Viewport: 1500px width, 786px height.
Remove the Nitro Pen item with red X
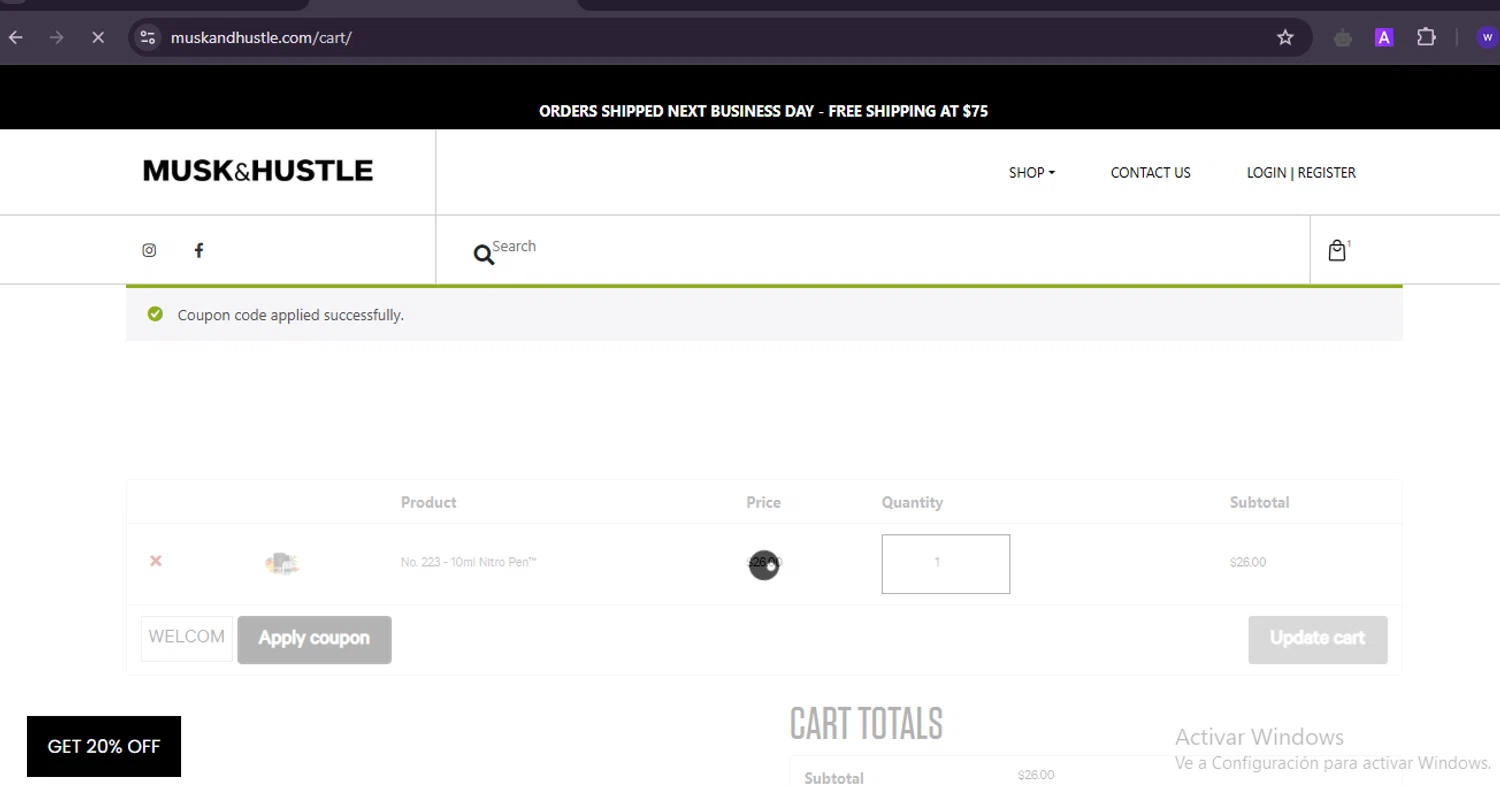(x=155, y=561)
